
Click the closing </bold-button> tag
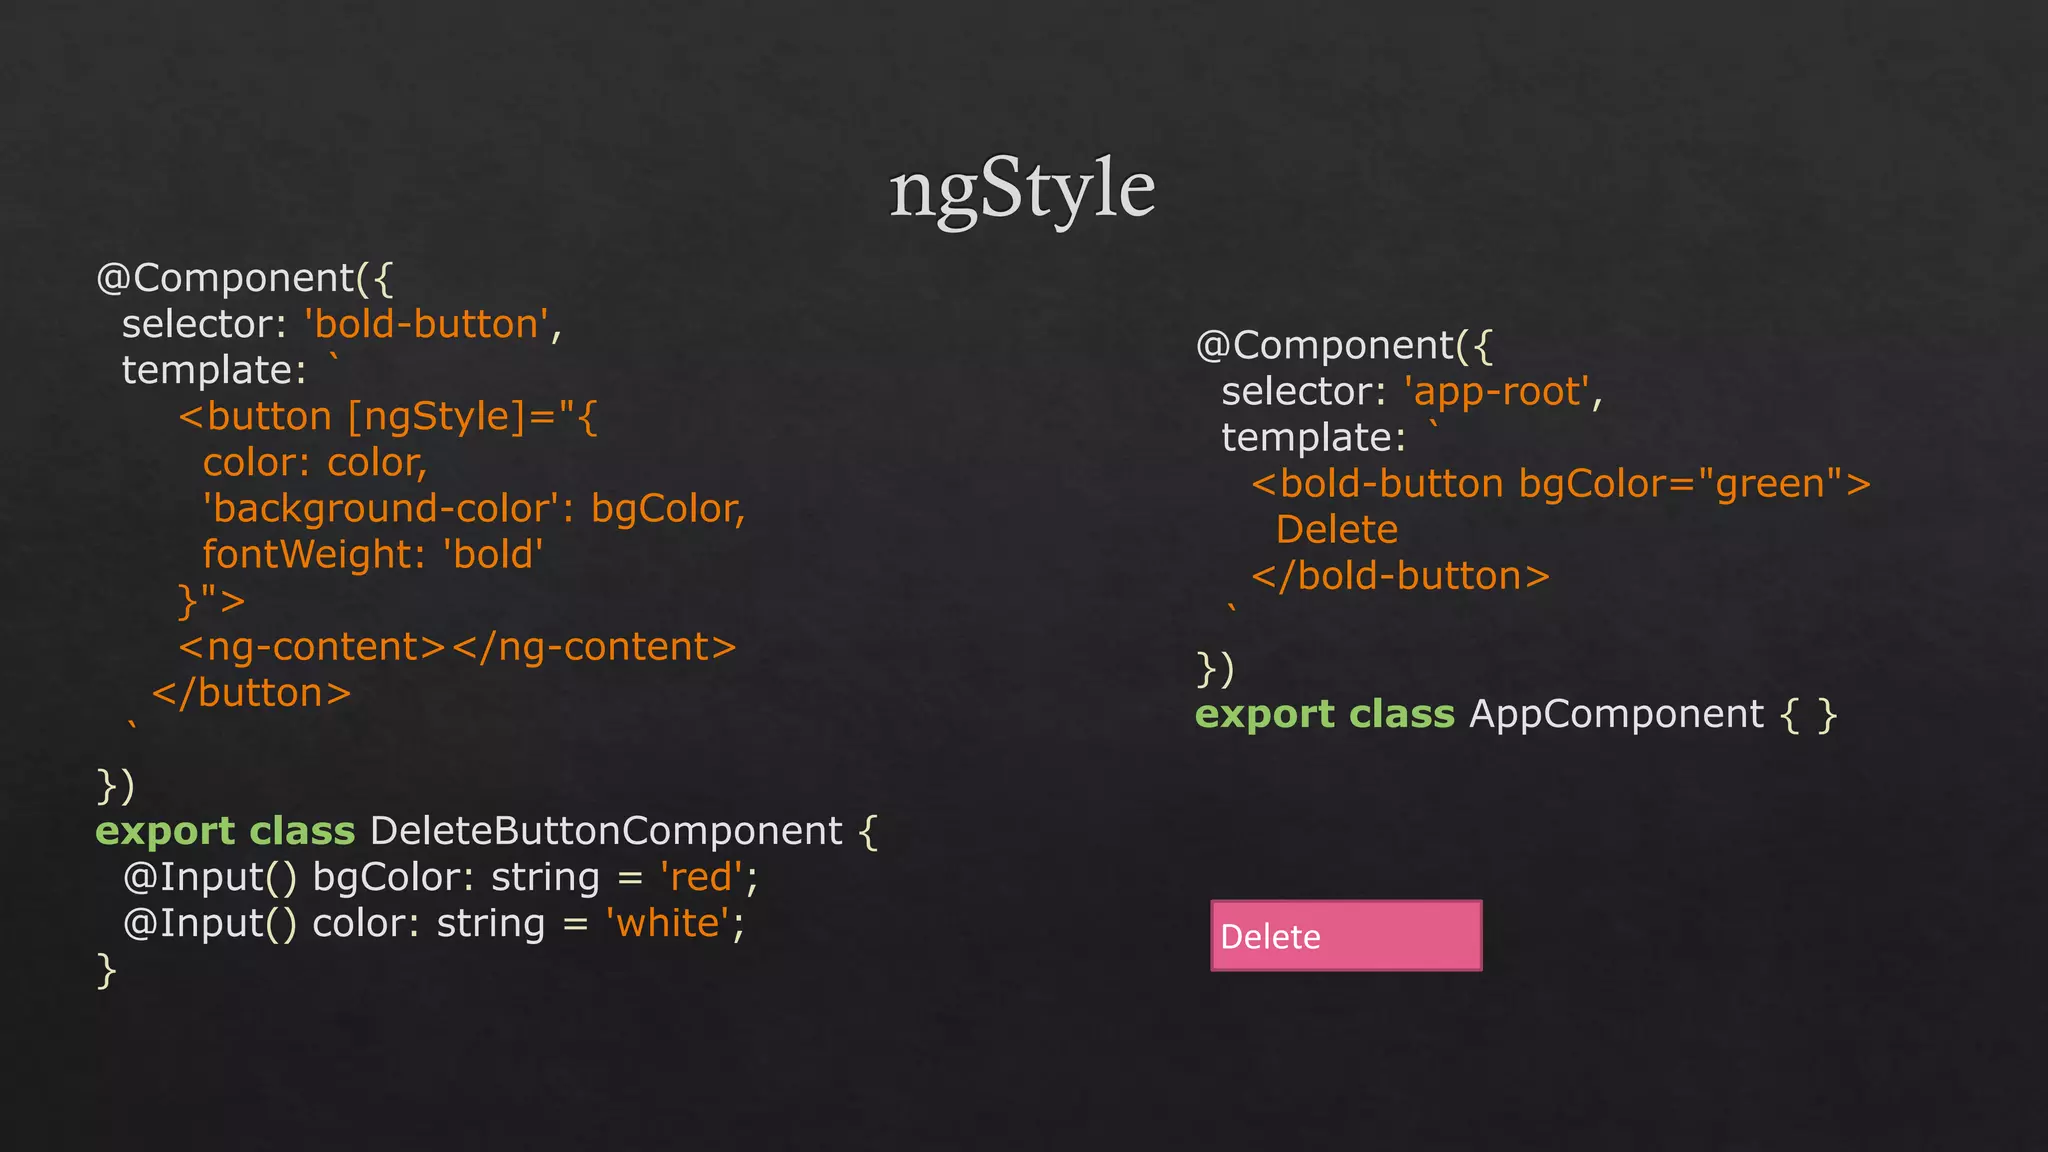pyautogui.click(x=1400, y=576)
